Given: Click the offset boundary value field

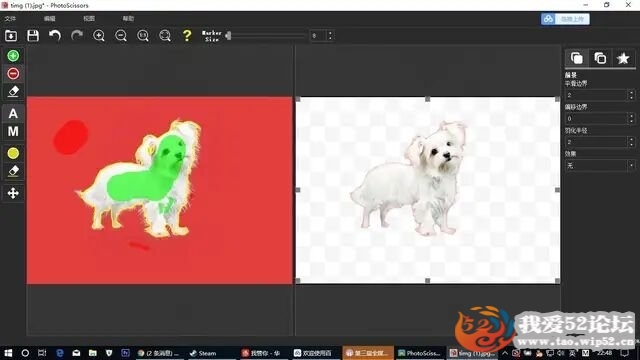Looking at the screenshot, I should 596,119.
